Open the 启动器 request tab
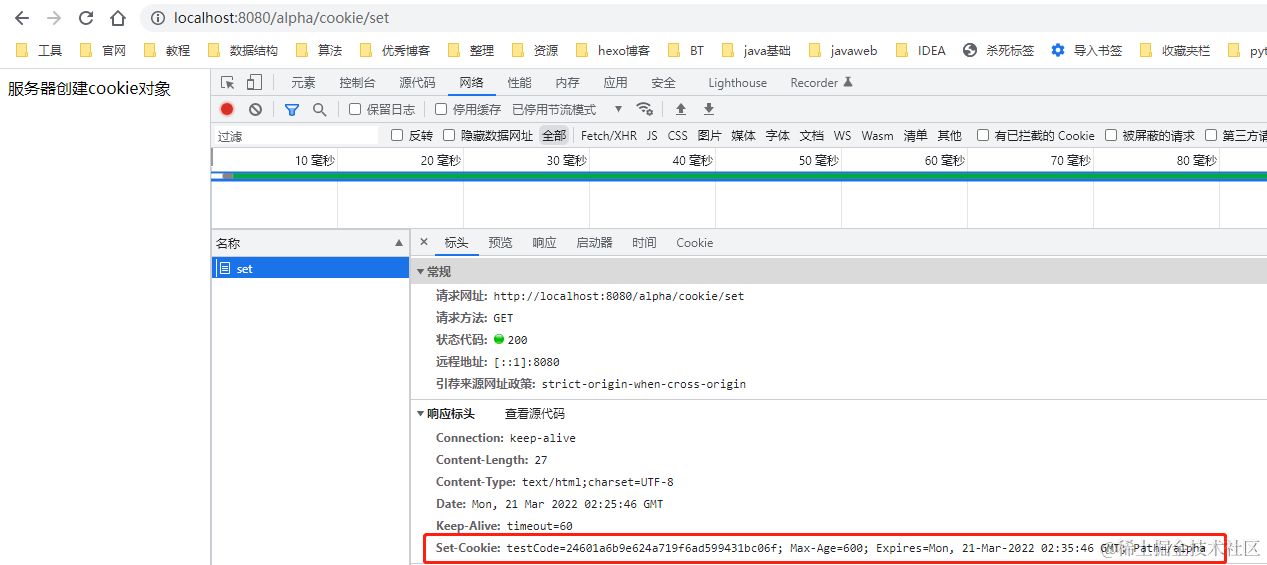Viewport: 1267px width, 565px height. click(x=594, y=242)
